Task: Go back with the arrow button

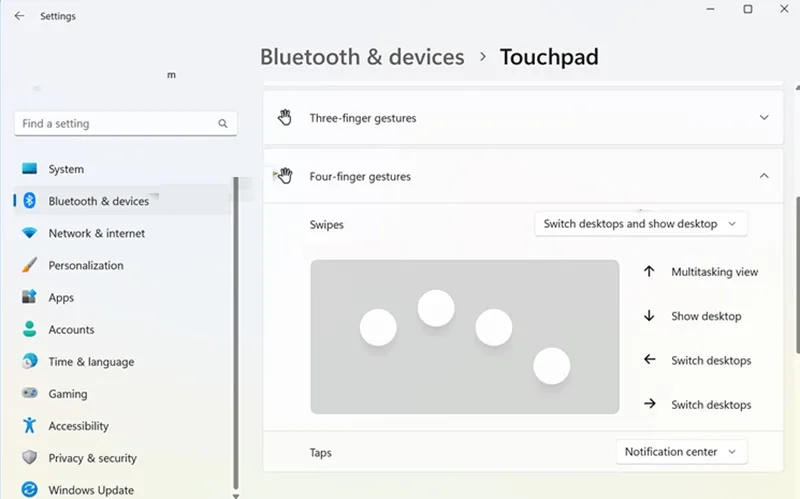Action: (x=19, y=16)
